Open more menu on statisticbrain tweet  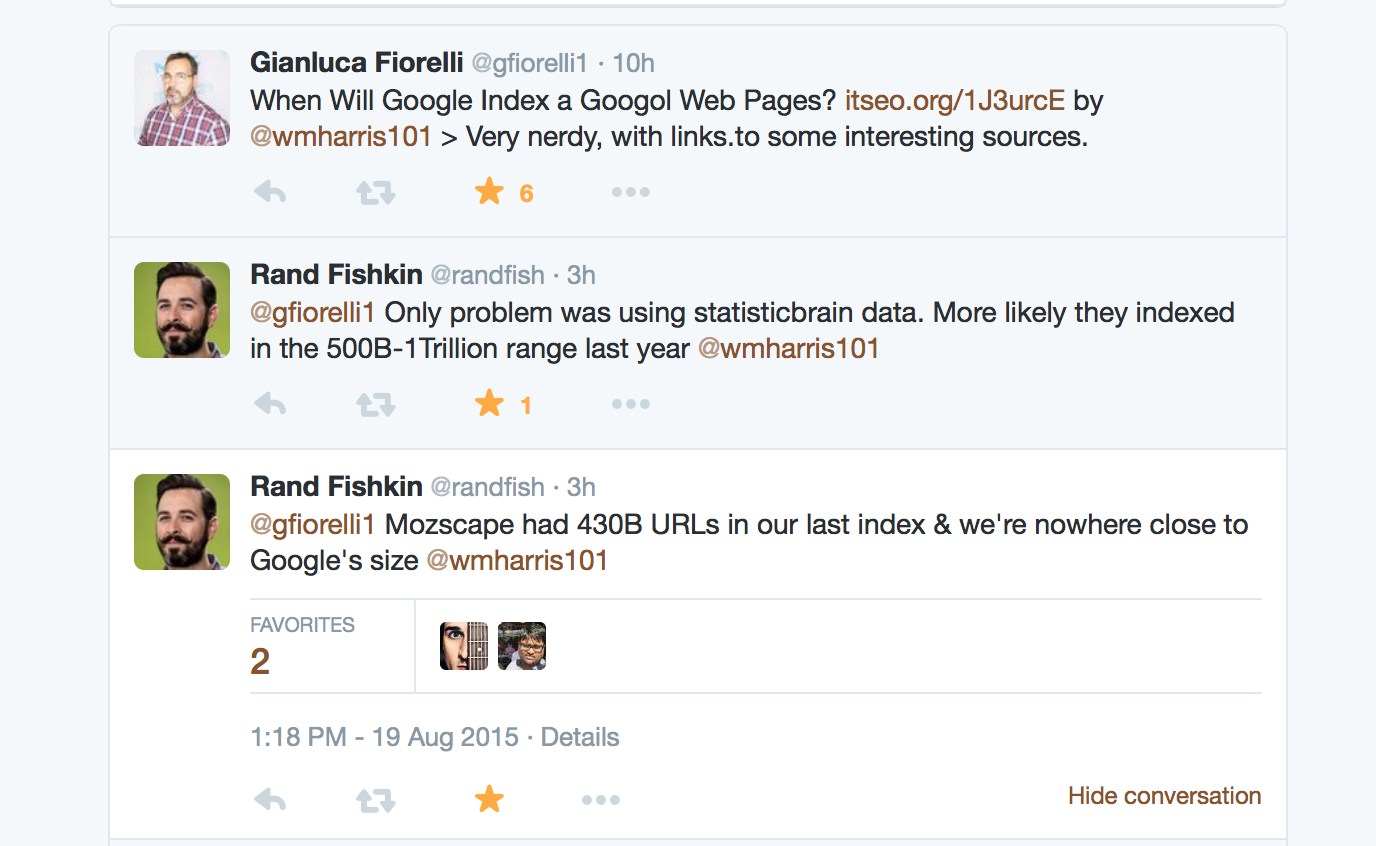(x=631, y=404)
